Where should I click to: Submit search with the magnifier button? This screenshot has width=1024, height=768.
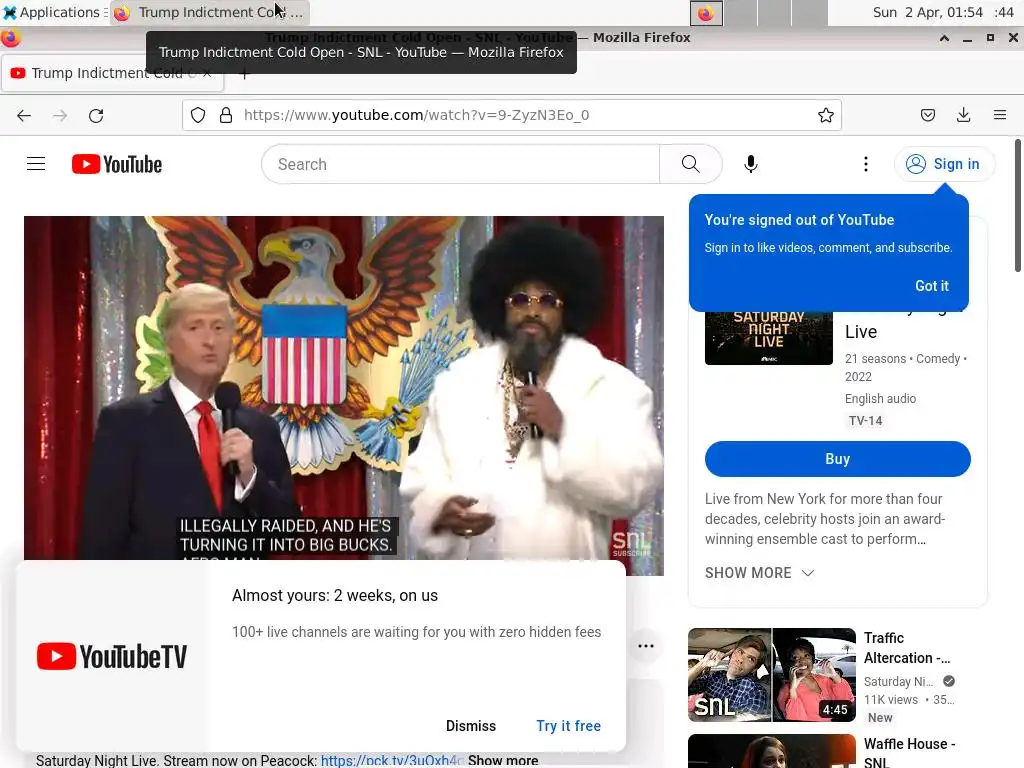pyautogui.click(x=690, y=164)
